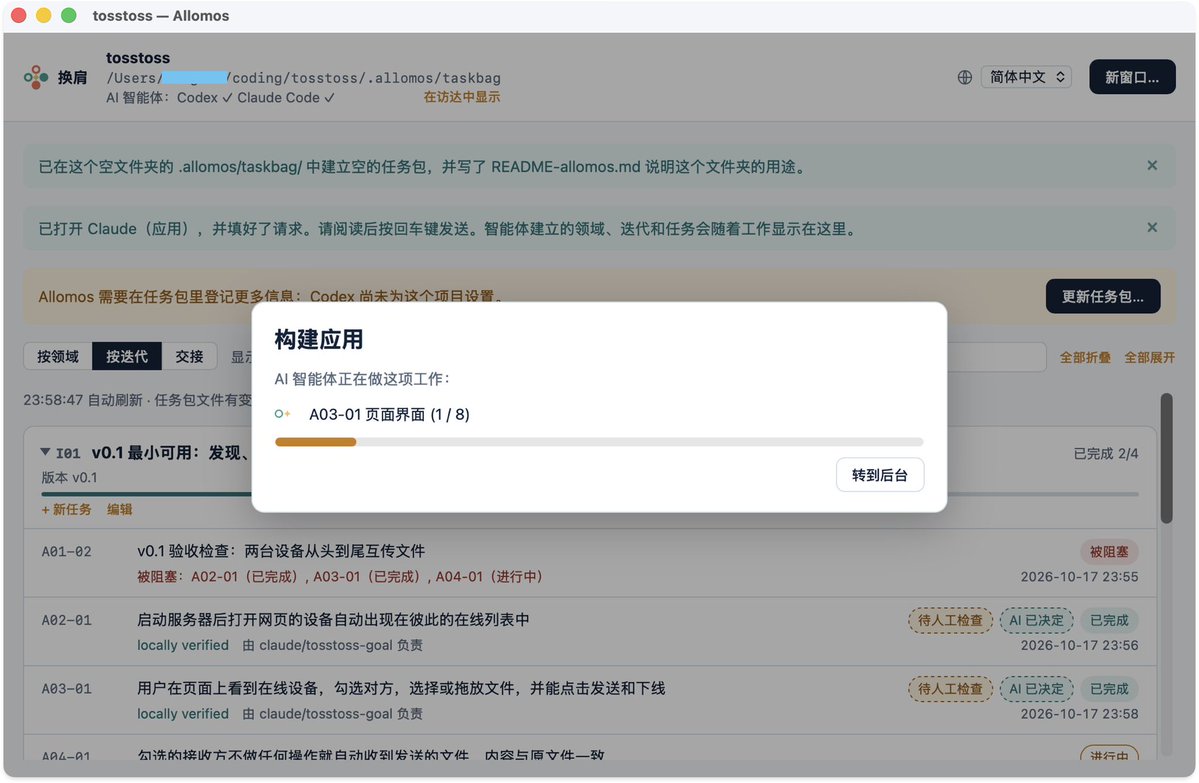The width and height of the screenshot is (1199, 783).
Task: Click the 被阻塞 status badge on A01-02
Action: [x=1109, y=551]
